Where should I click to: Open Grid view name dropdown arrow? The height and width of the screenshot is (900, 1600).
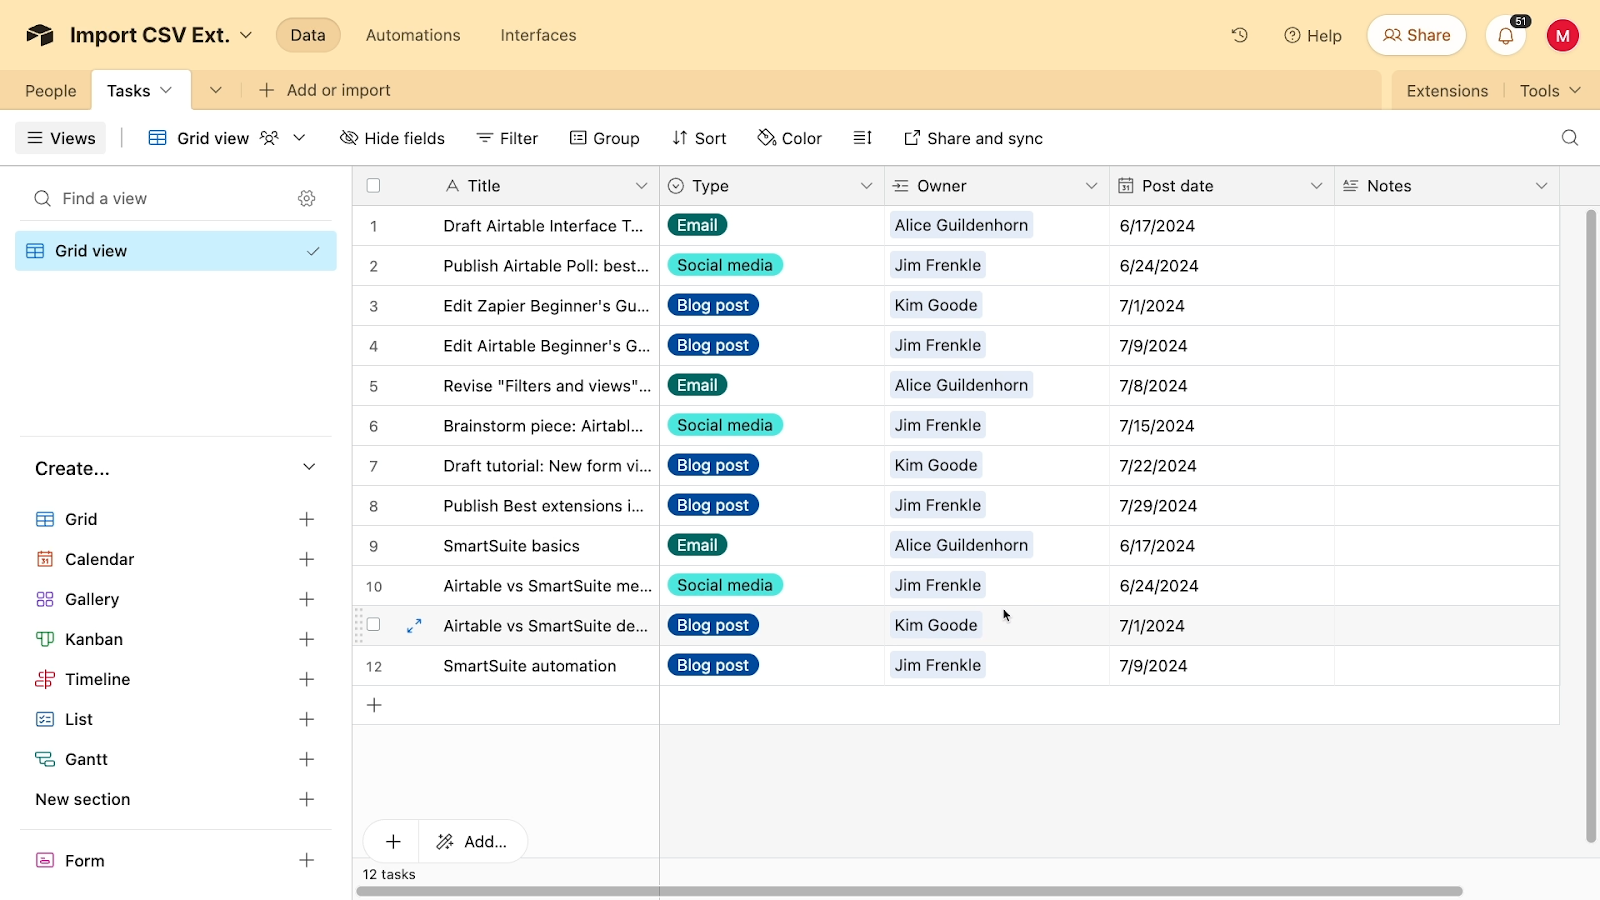[x=299, y=138]
